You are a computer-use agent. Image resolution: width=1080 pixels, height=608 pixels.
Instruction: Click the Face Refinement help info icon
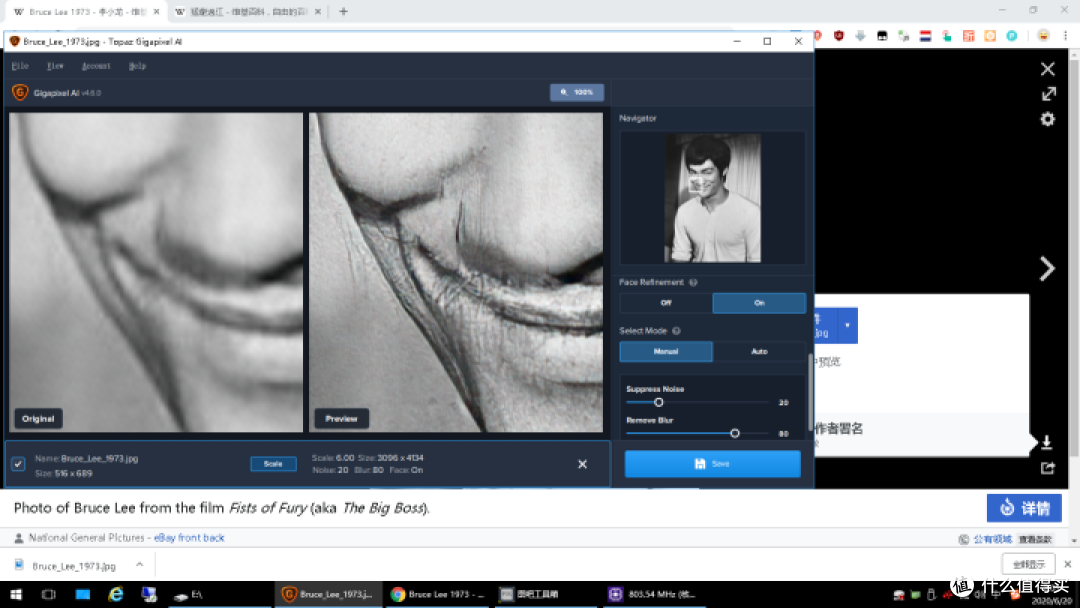click(x=694, y=282)
